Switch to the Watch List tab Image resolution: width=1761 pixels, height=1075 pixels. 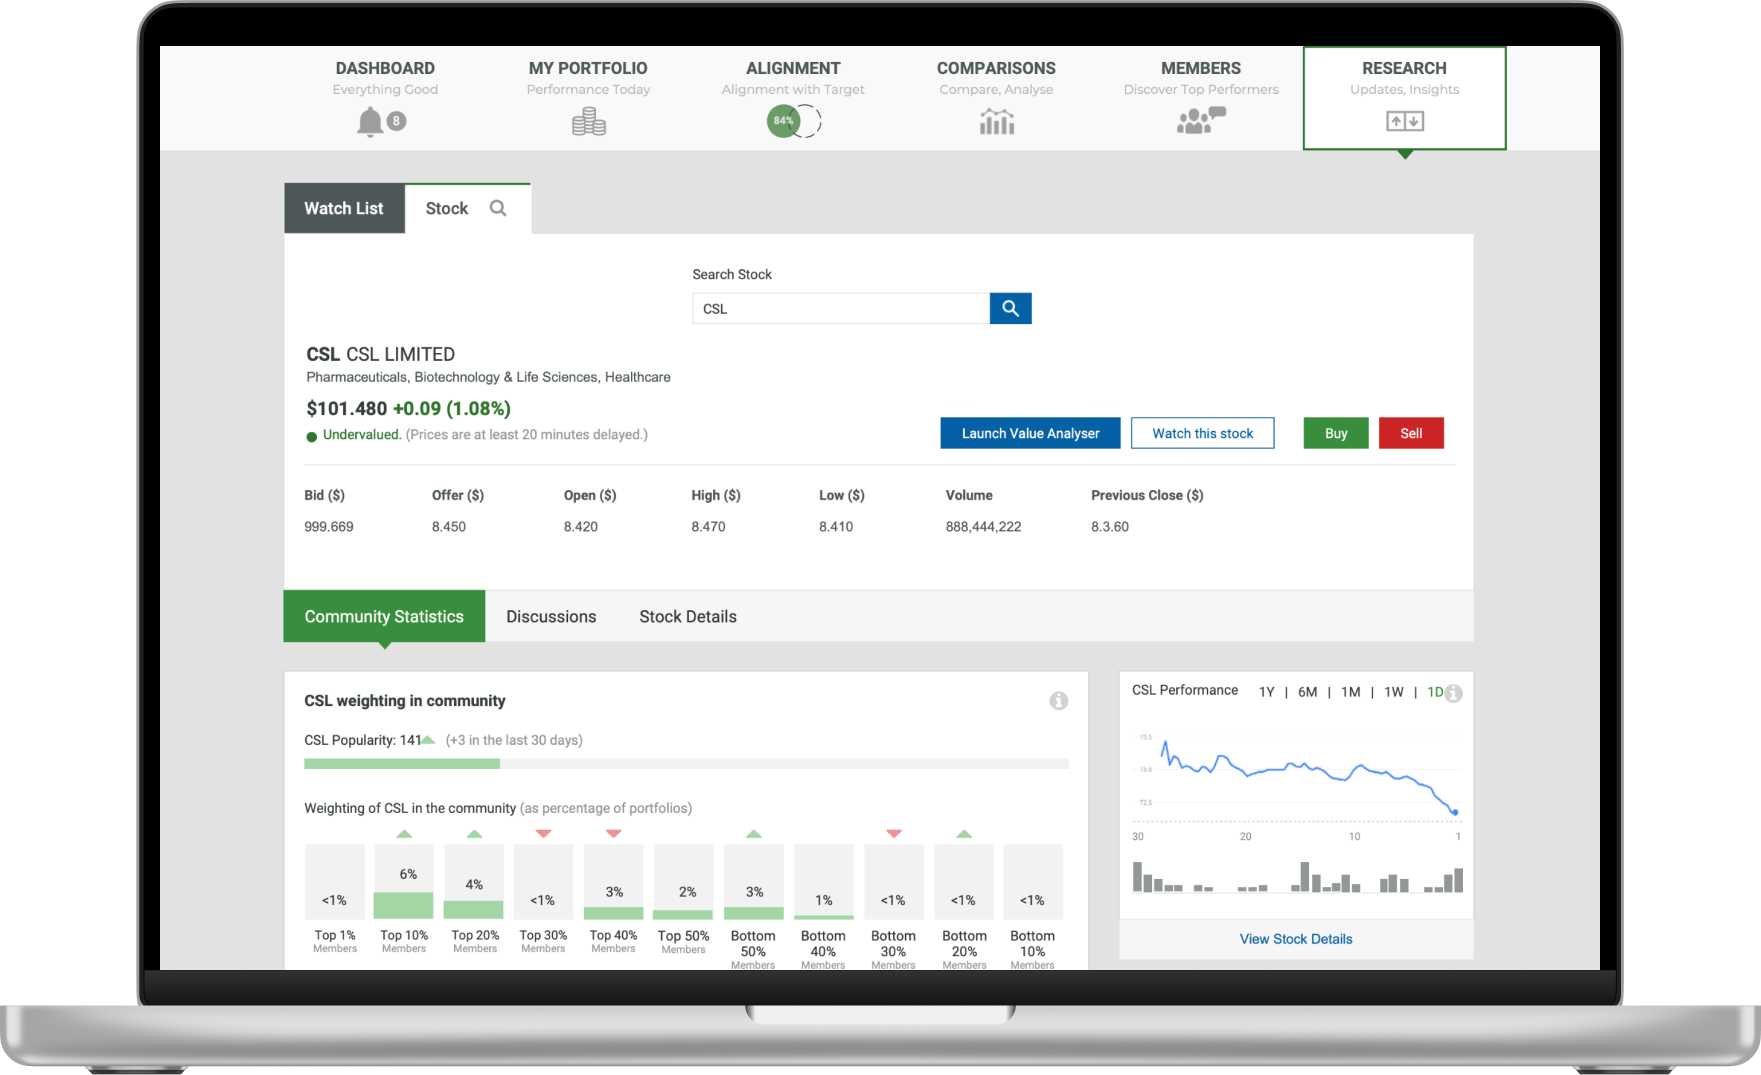[343, 208]
